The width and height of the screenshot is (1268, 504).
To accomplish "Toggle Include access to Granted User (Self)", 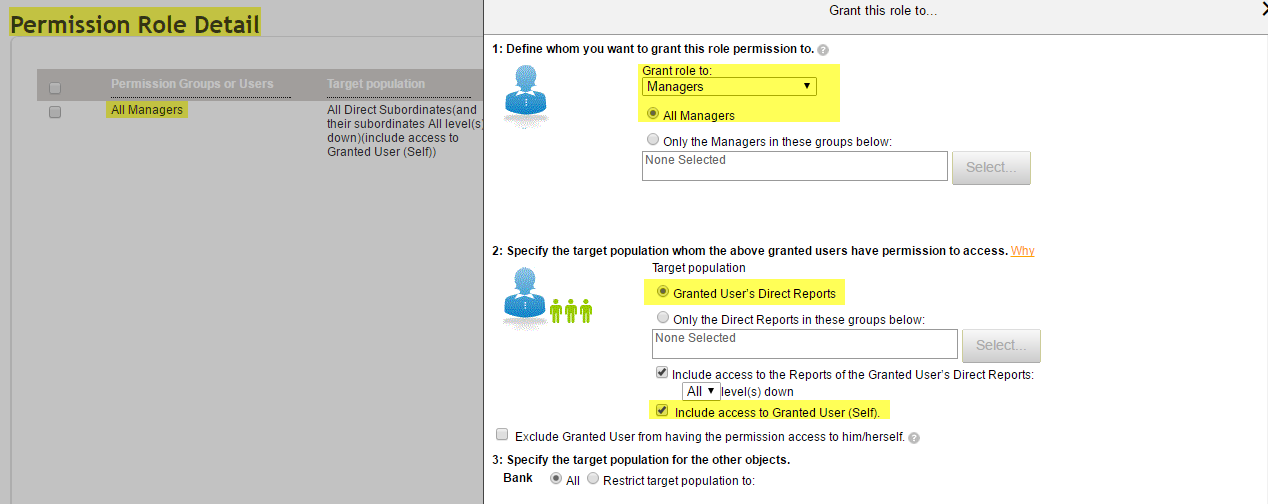I will (x=662, y=411).
